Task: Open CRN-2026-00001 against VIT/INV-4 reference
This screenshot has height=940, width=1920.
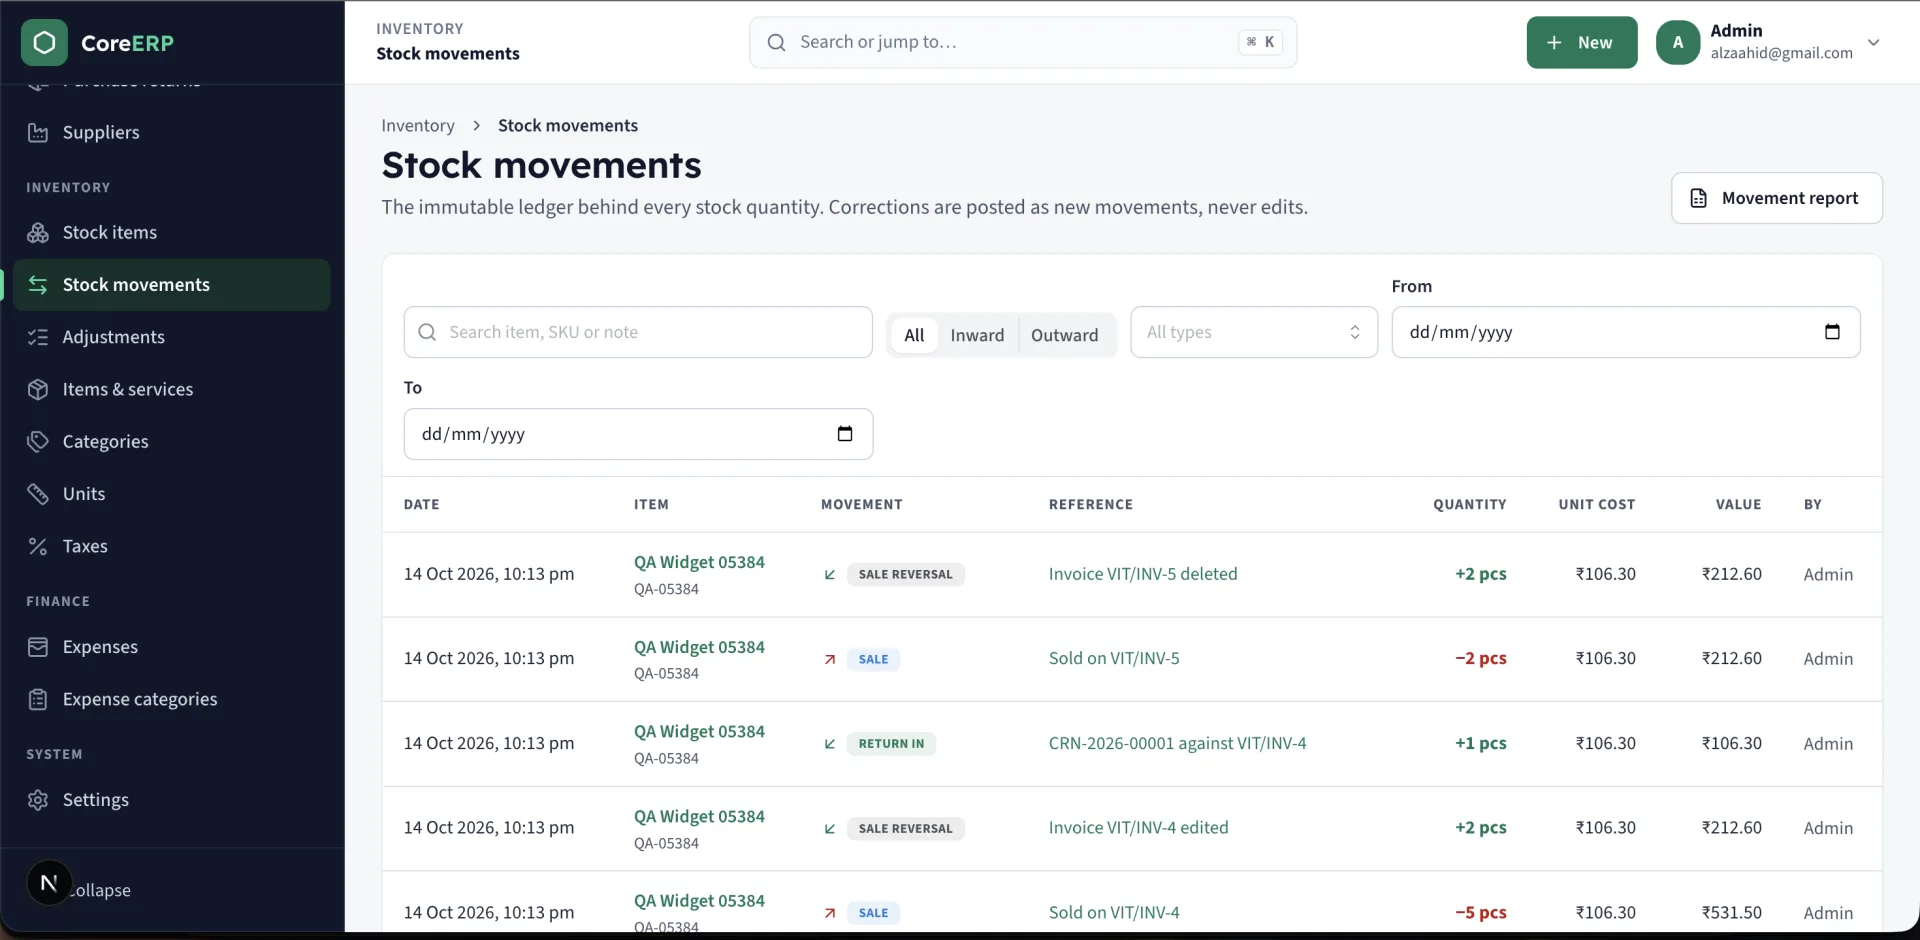Action: [1177, 743]
